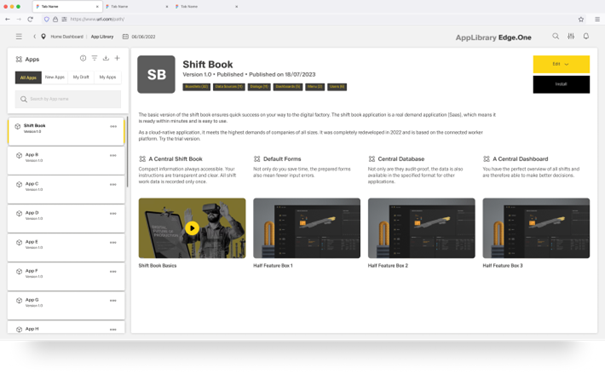Click the Data Sources tag

(x=229, y=87)
